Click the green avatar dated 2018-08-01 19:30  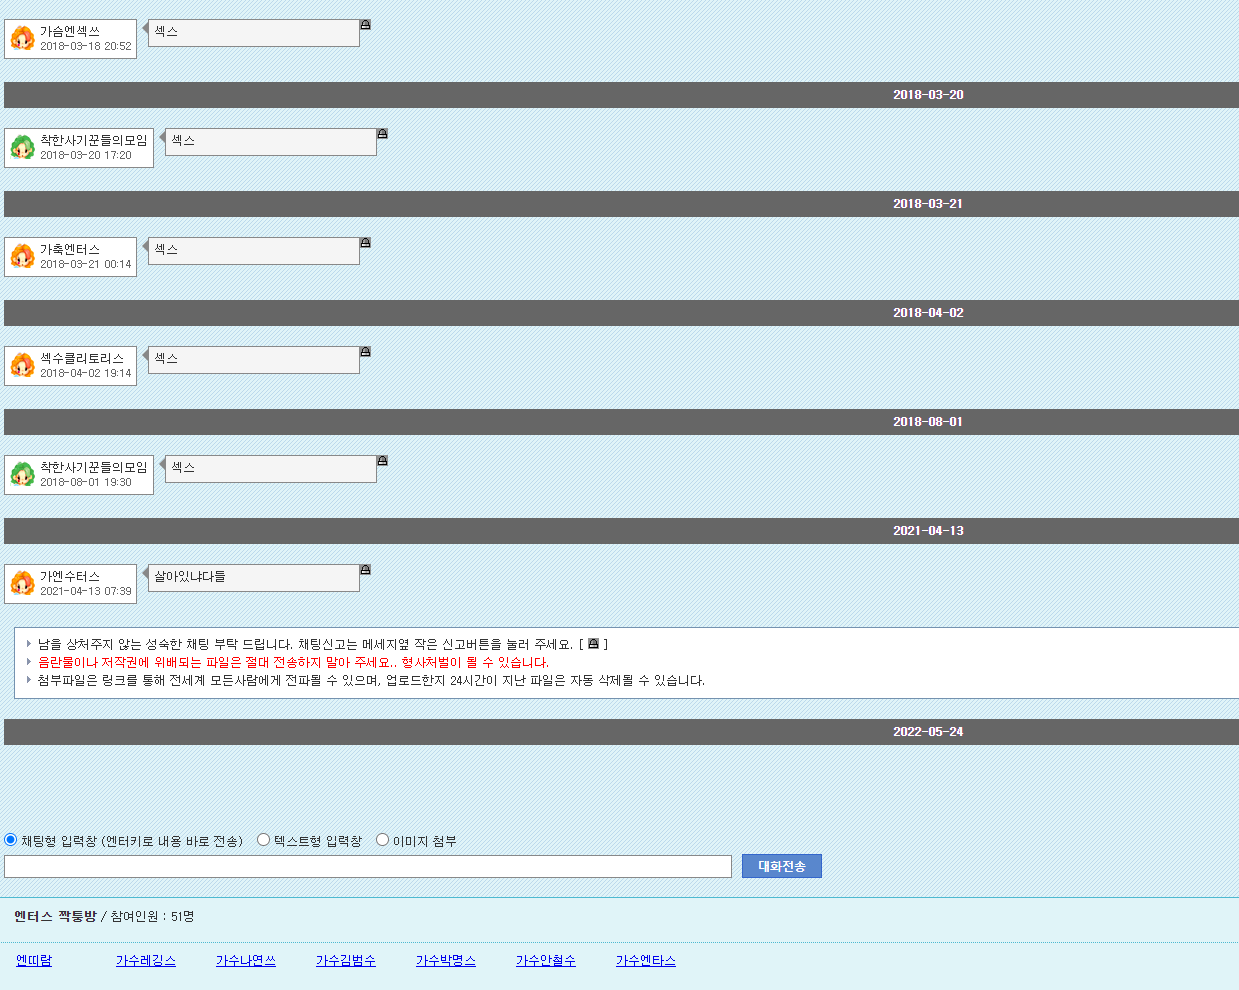[x=22, y=475]
